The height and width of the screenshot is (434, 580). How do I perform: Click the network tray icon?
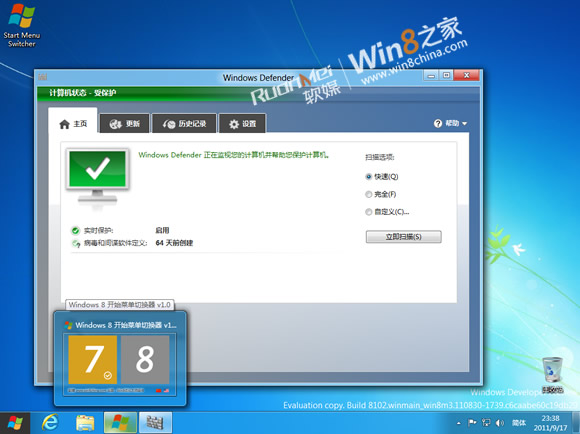point(486,423)
